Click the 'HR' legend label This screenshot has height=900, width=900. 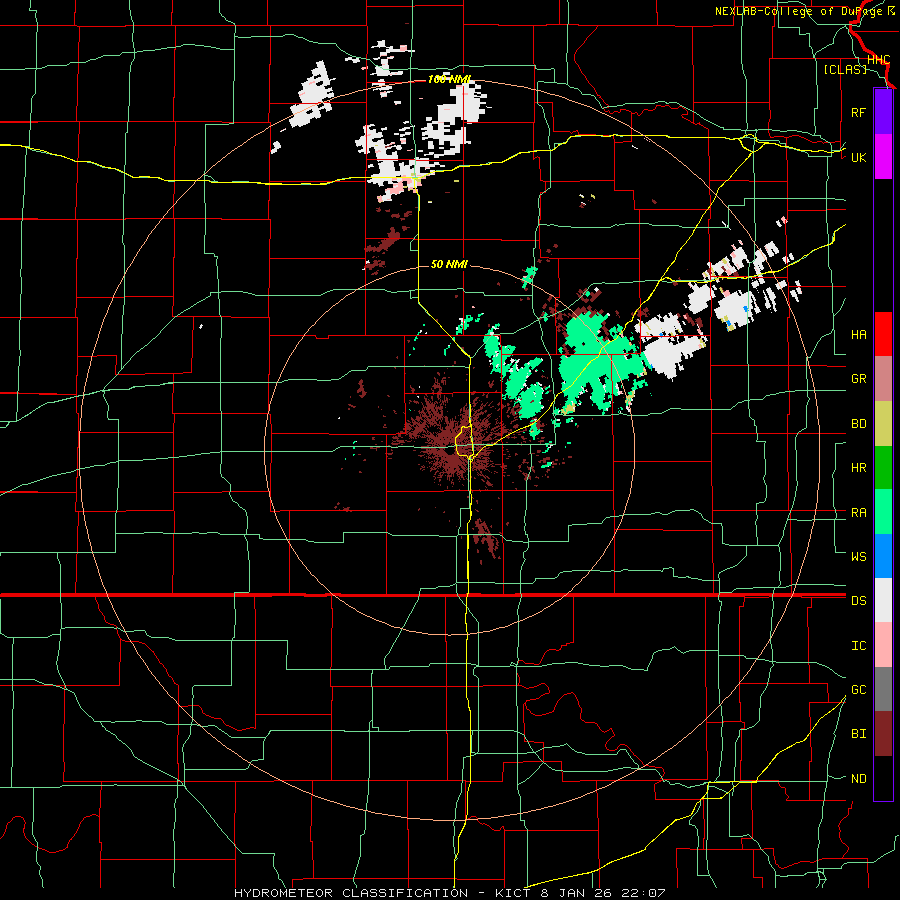[x=858, y=468]
